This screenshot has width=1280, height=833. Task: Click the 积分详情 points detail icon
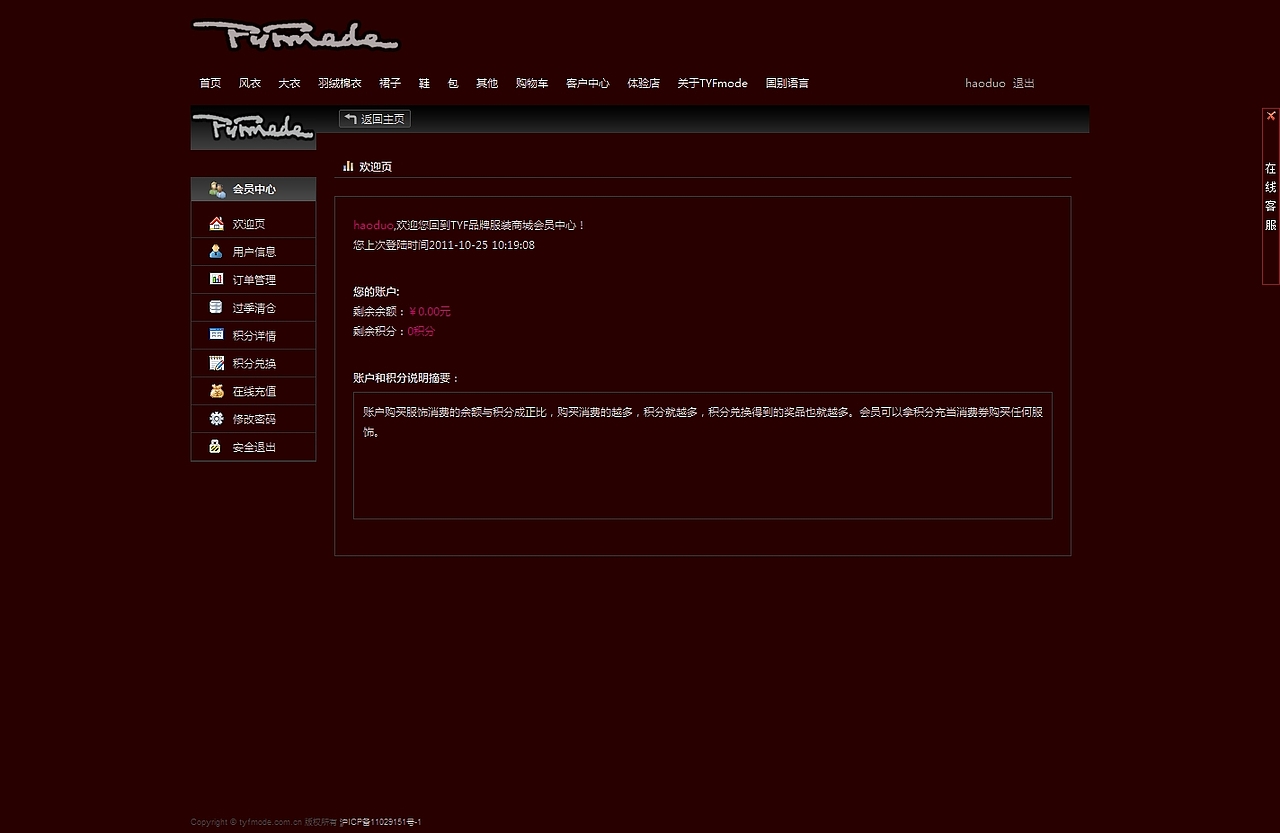[x=216, y=335]
